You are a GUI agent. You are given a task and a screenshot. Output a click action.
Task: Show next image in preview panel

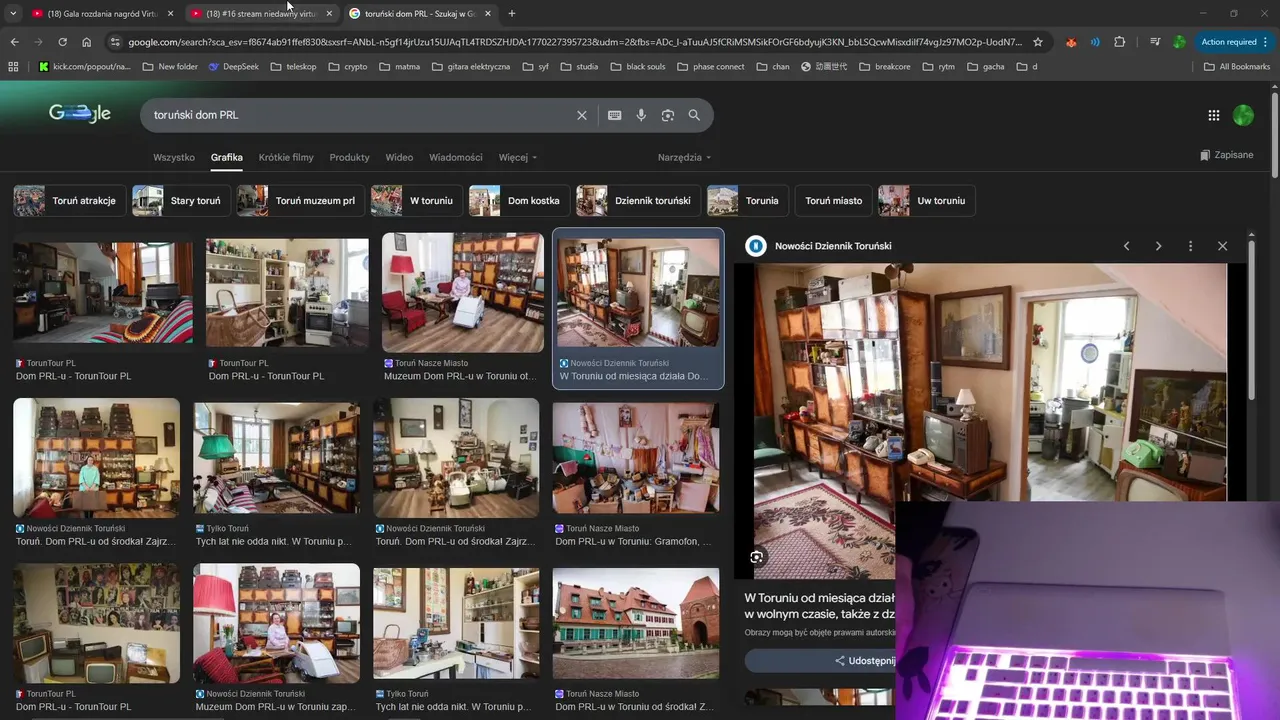[x=1158, y=246]
